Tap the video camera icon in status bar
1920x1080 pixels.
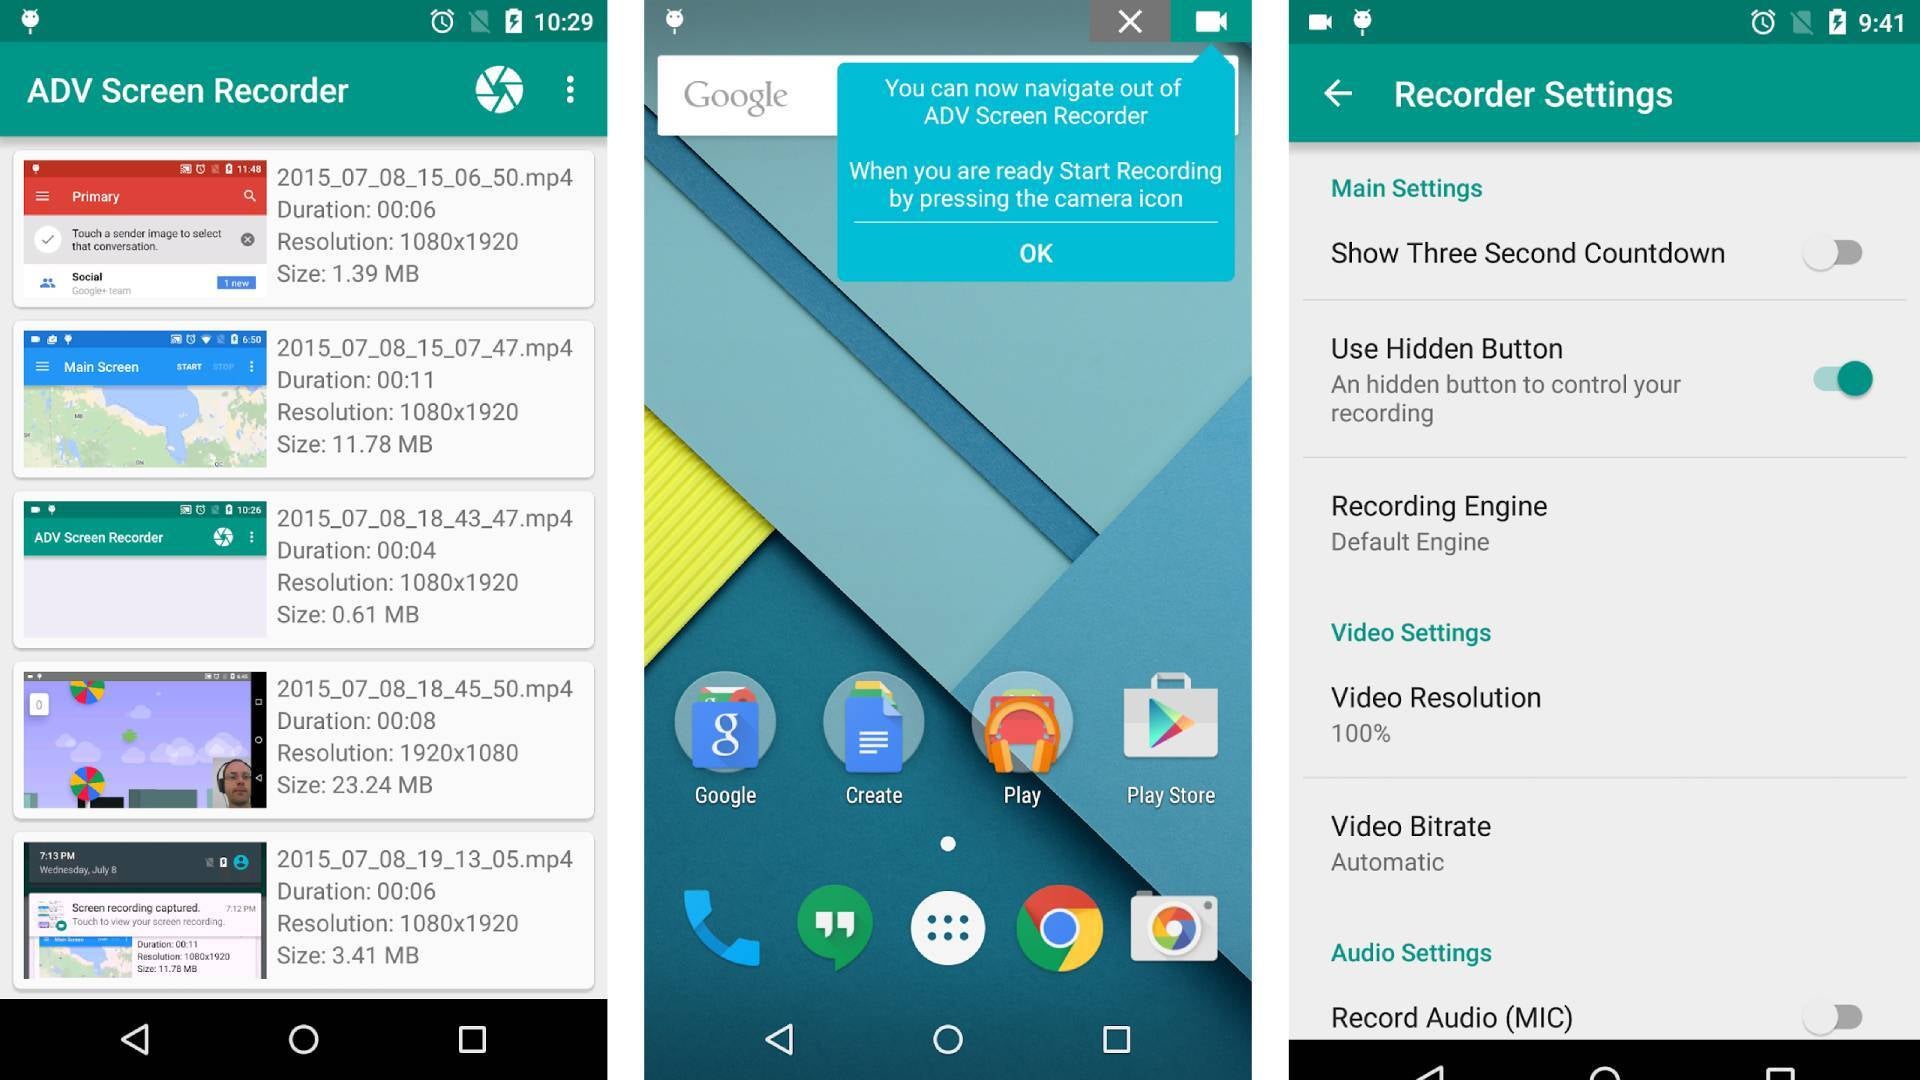[1212, 22]
